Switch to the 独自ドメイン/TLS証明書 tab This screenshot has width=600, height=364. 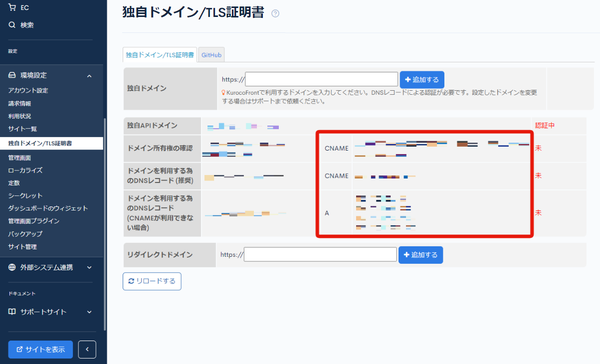click(x=160, y=55)
